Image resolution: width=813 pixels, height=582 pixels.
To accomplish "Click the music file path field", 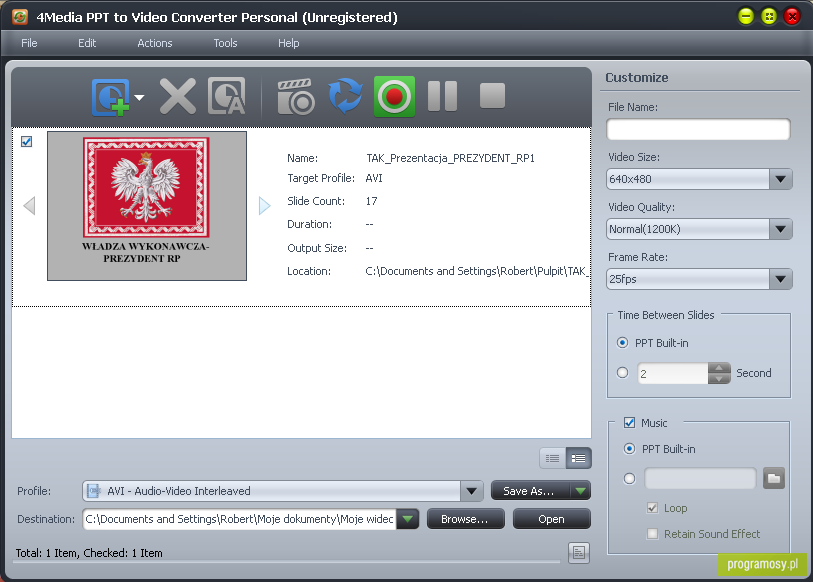I will coord(700,478).
